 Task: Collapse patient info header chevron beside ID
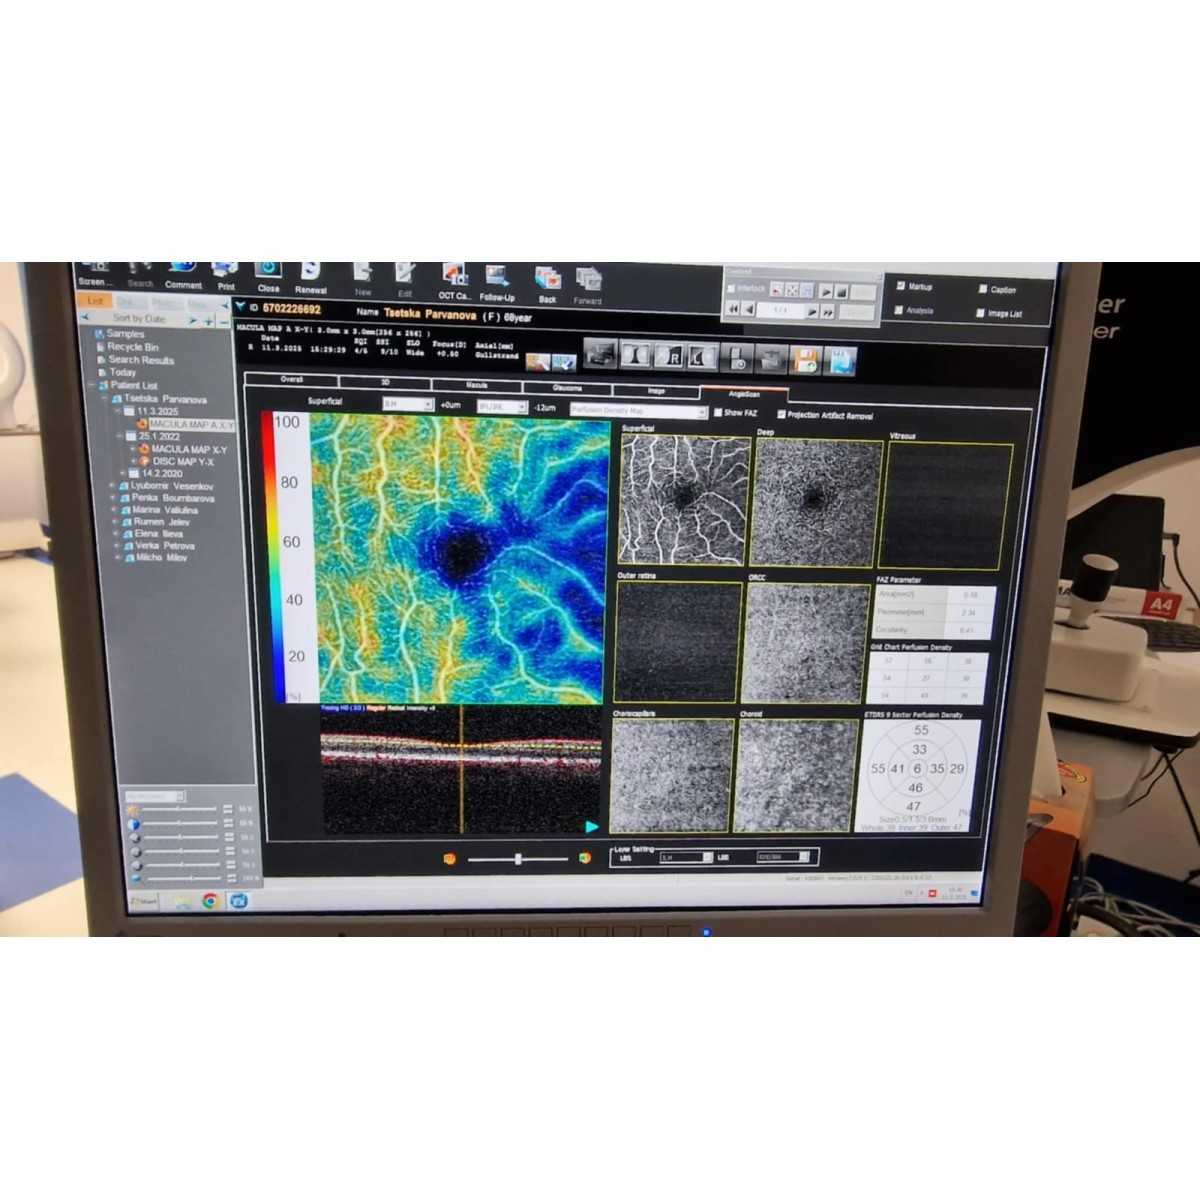(240, 307)
